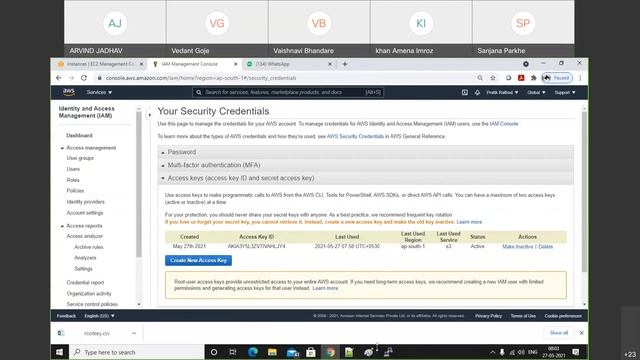Image resolution: width=640 pixels, height=360 pixels.
Task: Open the Pratik Rathod account dropdown
Action: pyautogui.click(x=502, y=93)
